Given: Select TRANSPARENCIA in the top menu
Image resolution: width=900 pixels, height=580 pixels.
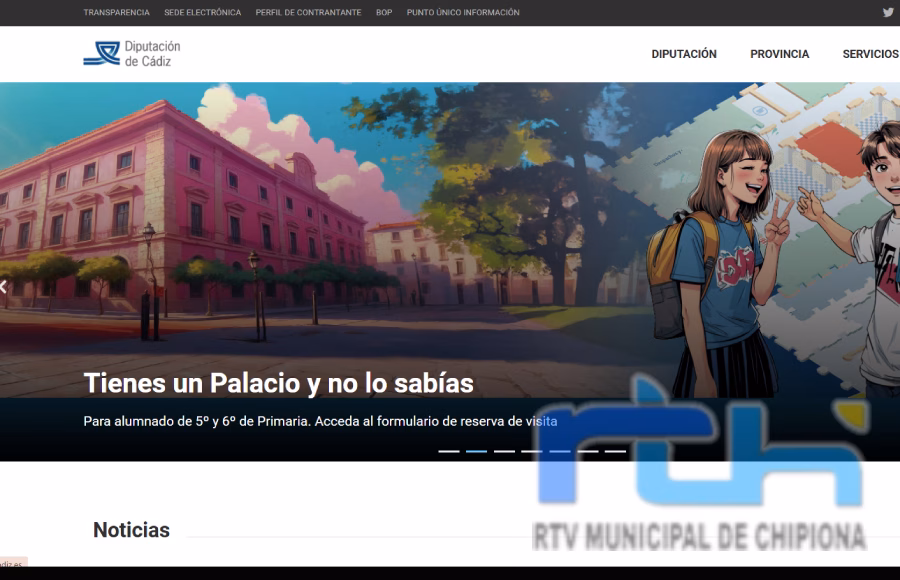Looking at the screenshot, I should (x=117, y=13).
